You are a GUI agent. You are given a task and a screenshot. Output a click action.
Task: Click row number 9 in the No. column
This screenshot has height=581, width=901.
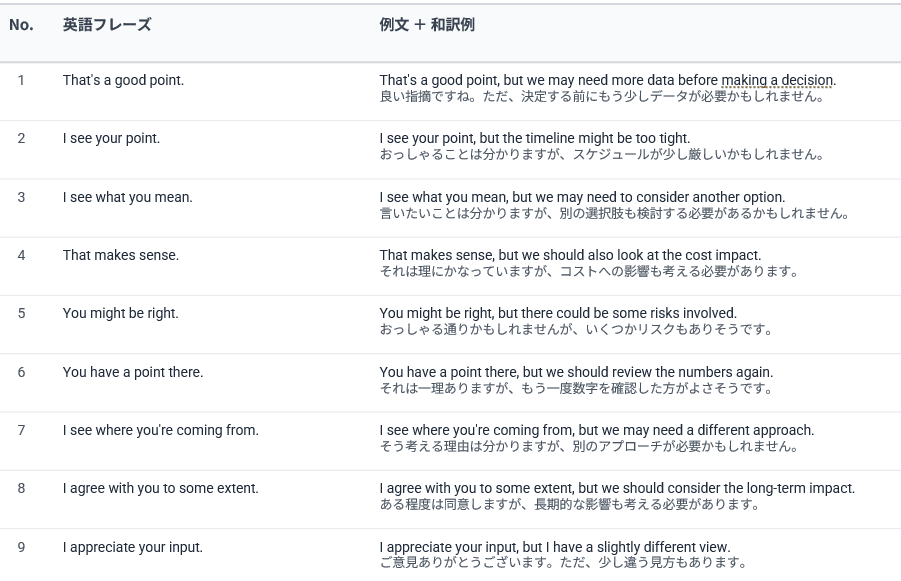pos(21,547)
